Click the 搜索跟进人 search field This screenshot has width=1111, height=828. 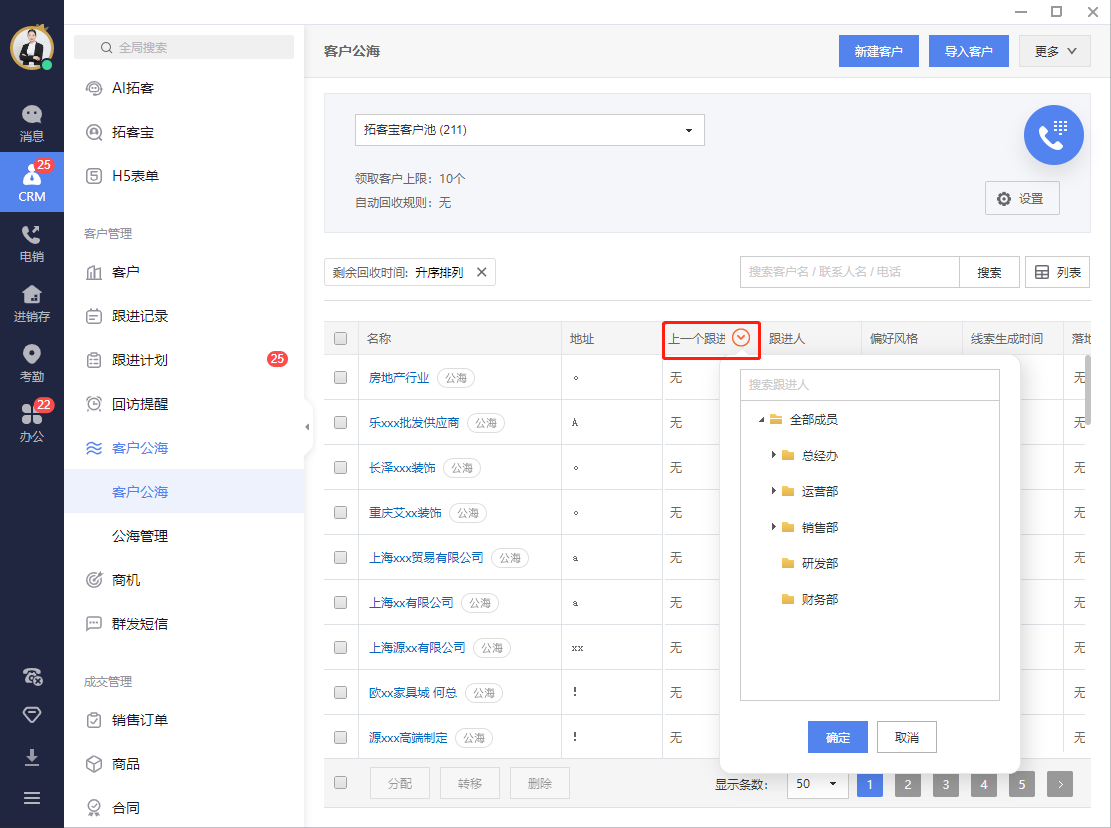(x=869, y=385)
